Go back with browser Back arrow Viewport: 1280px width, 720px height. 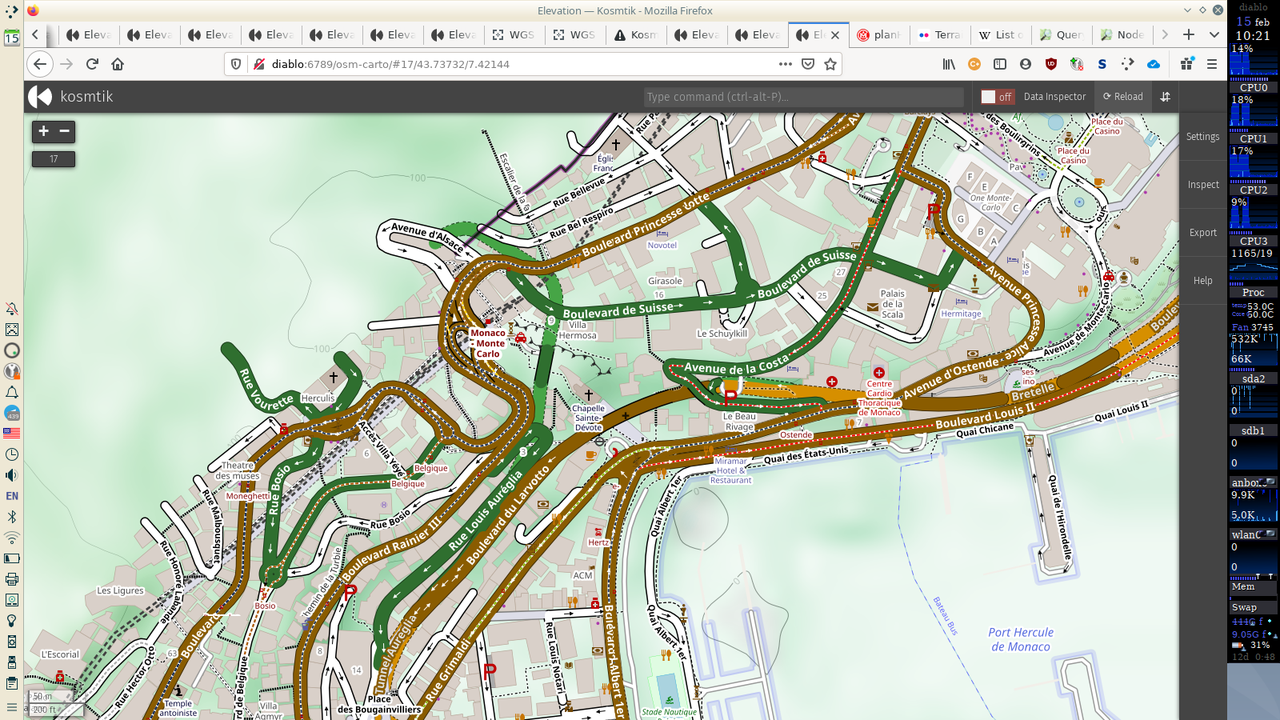(x=40, y=64)
